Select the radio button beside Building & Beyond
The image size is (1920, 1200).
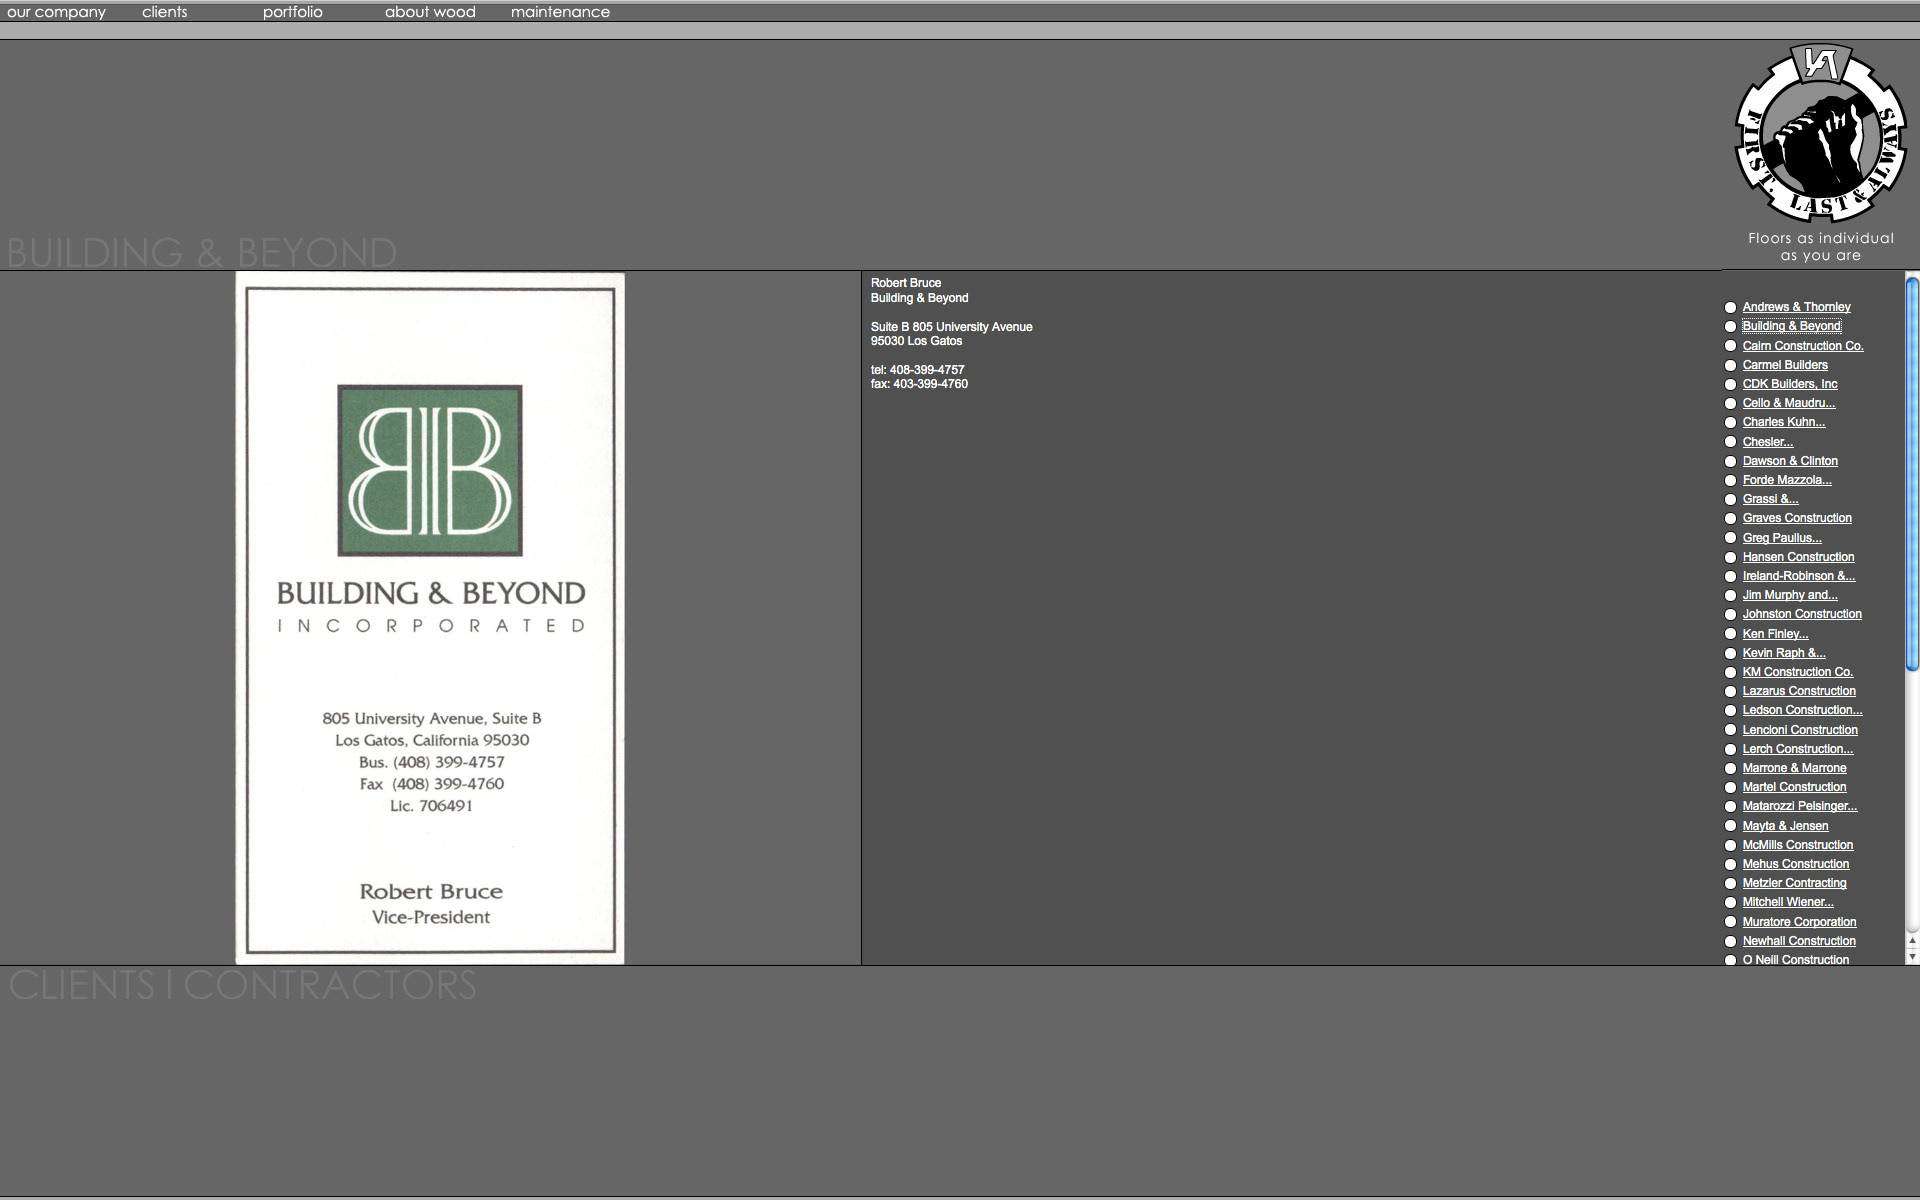coord(1730,327)
